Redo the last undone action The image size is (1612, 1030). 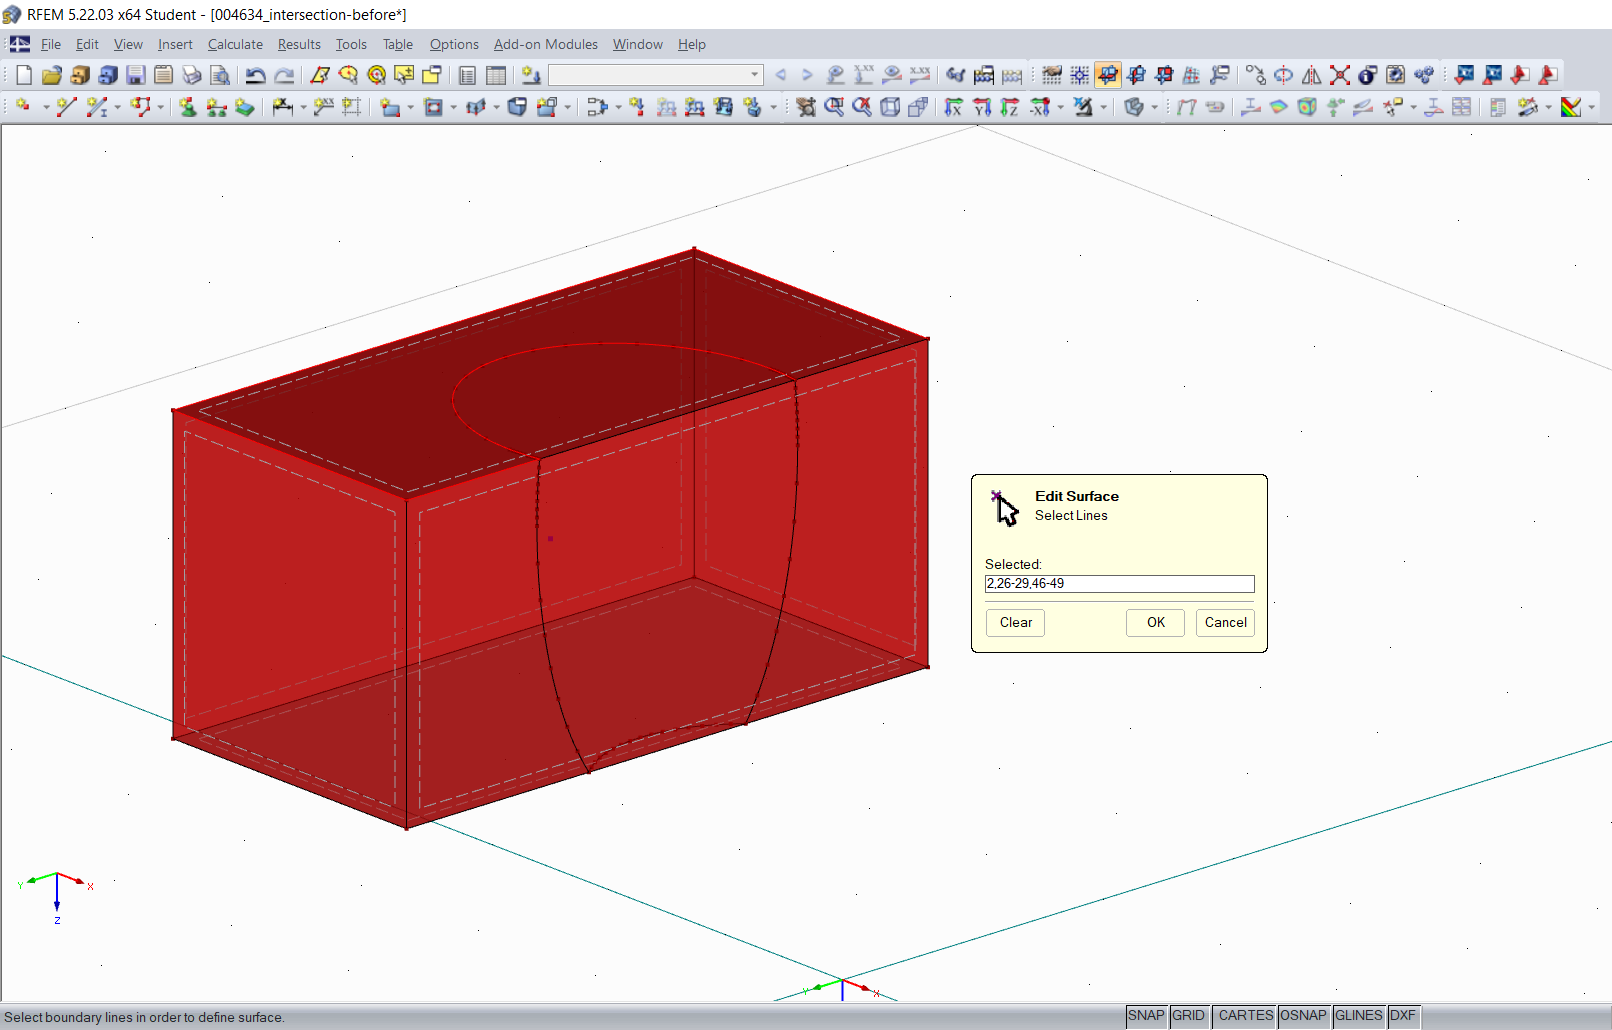point(284,75)
